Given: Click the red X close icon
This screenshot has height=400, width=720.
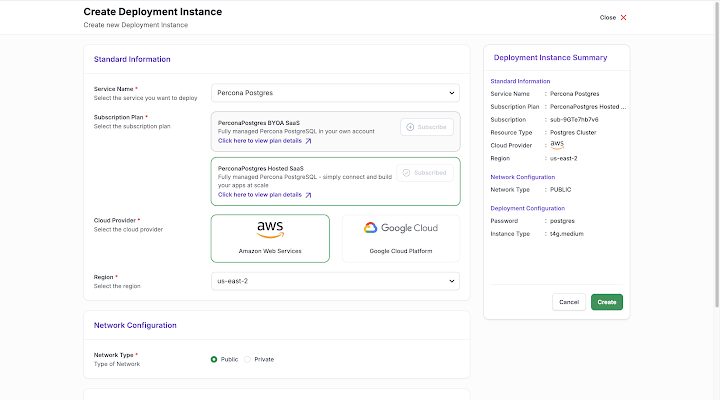Looking at the screenshot, I should point(623,17).
